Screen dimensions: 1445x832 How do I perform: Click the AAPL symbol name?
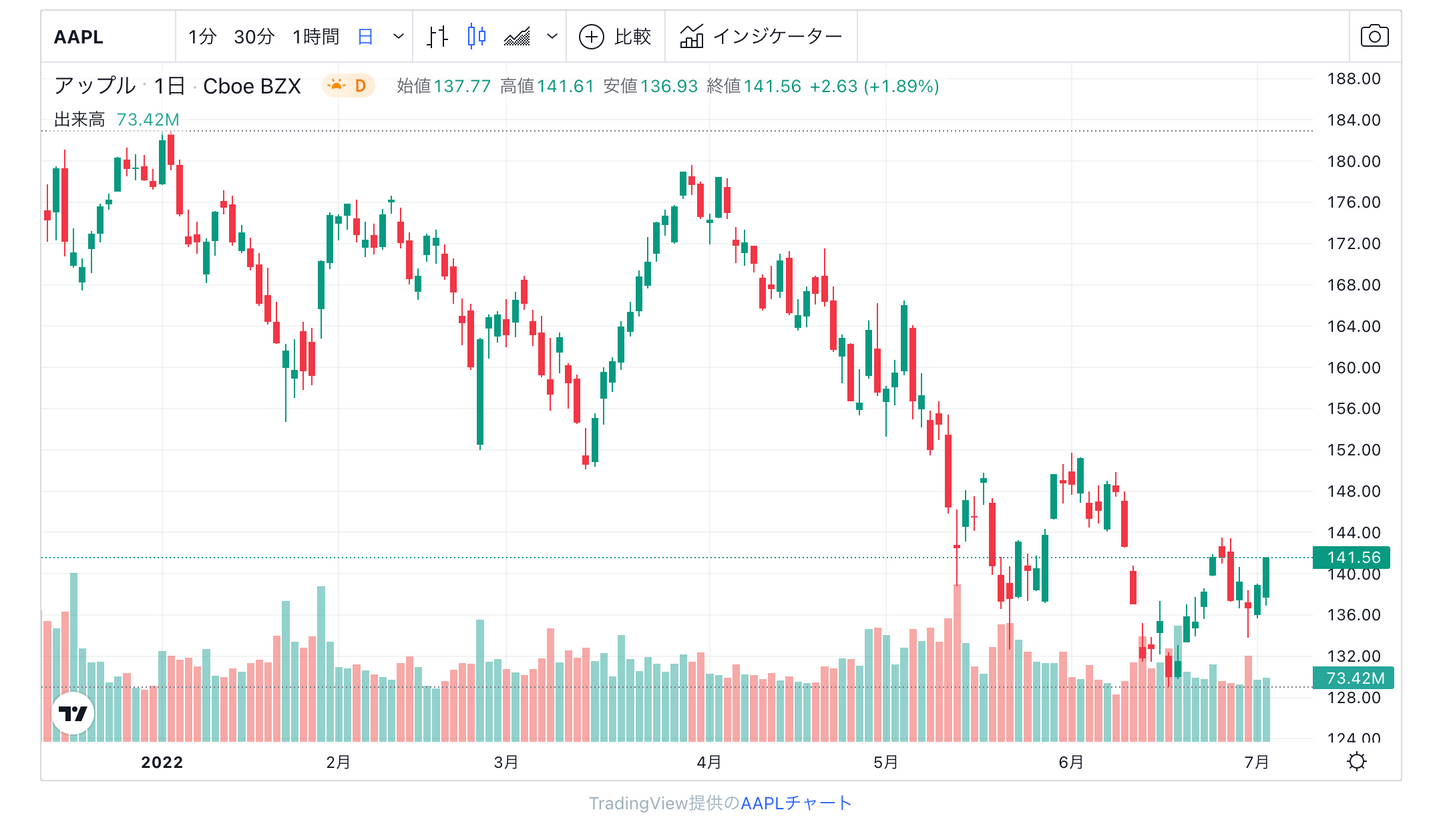[x=76, y=35]
